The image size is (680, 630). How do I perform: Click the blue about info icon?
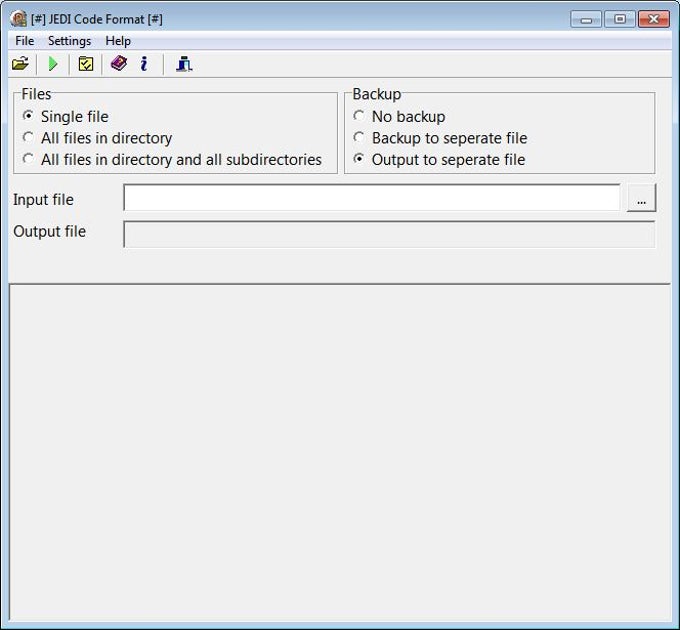(144, 64)
